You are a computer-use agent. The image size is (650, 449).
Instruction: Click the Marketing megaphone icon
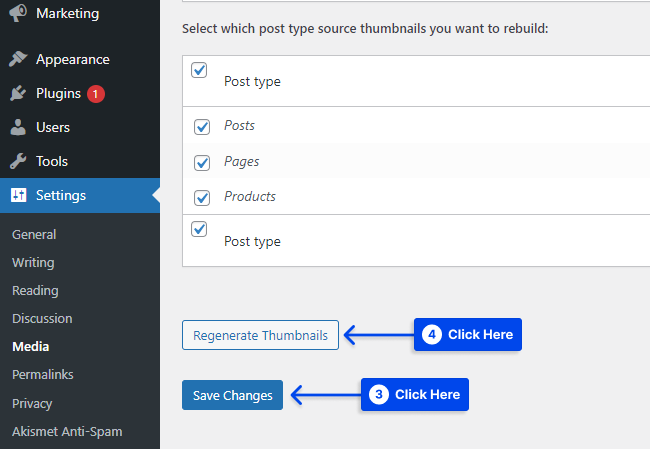[18, 13]
